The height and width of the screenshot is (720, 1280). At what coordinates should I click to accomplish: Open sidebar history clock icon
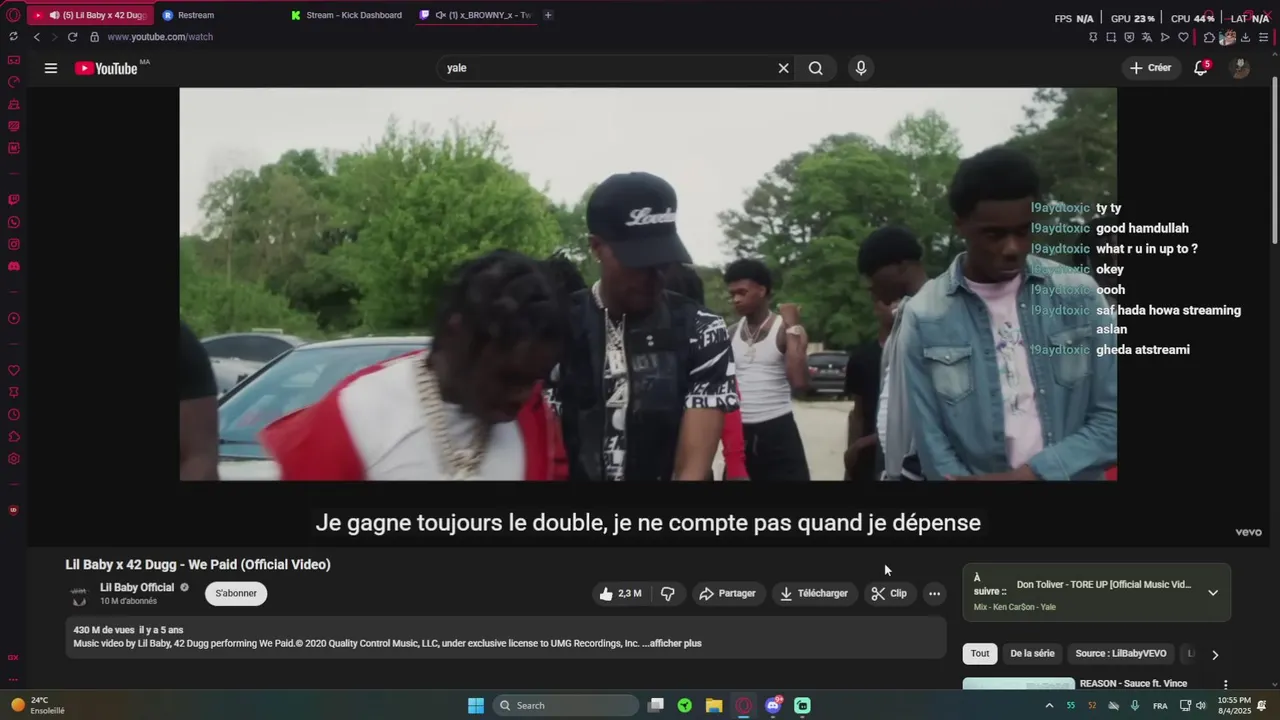pyautogui.click(x=13, y=415)
